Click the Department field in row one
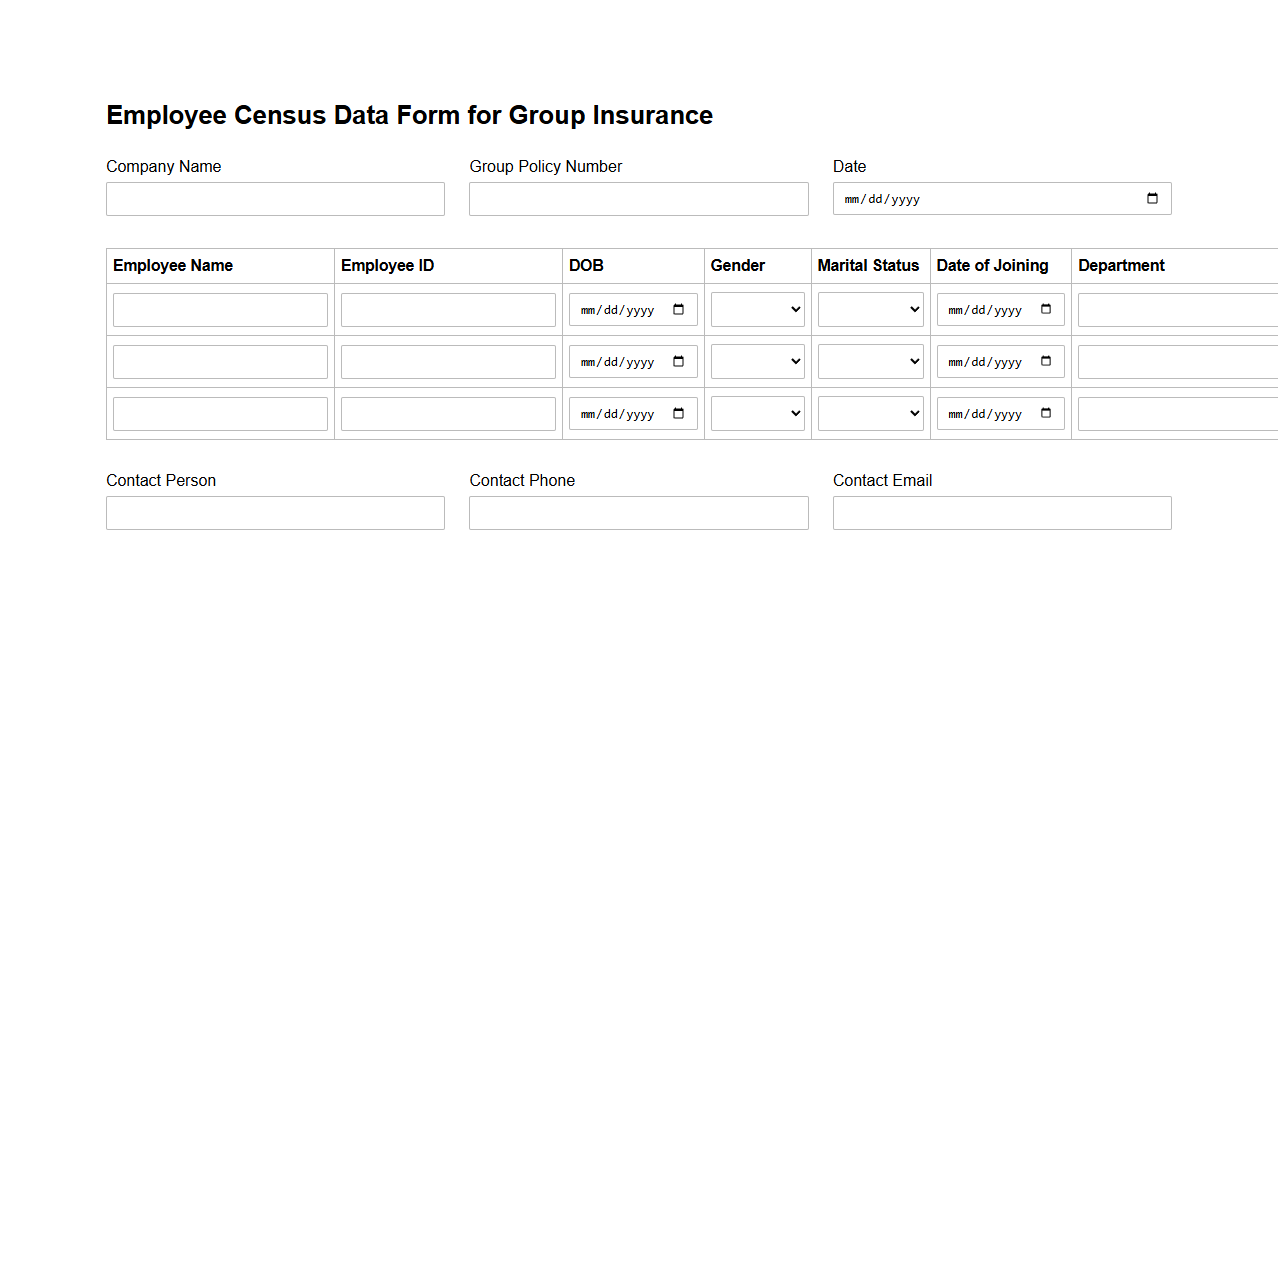 [1180, 309]
